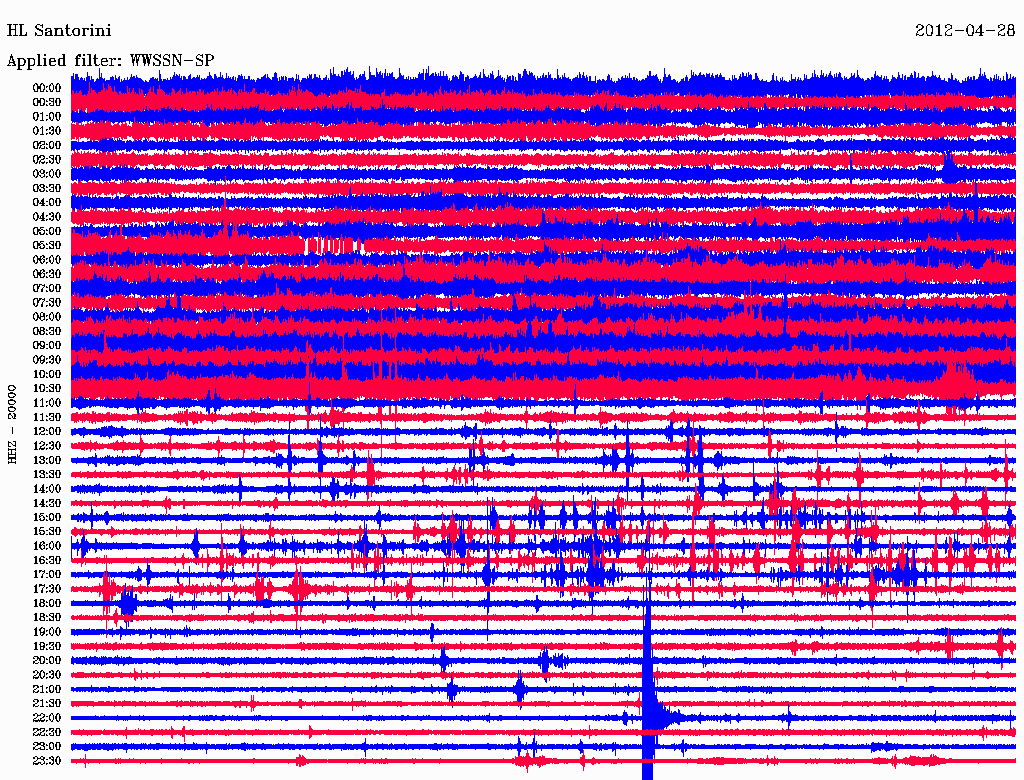Select the 16:00 time label

(x=47, y=546)
